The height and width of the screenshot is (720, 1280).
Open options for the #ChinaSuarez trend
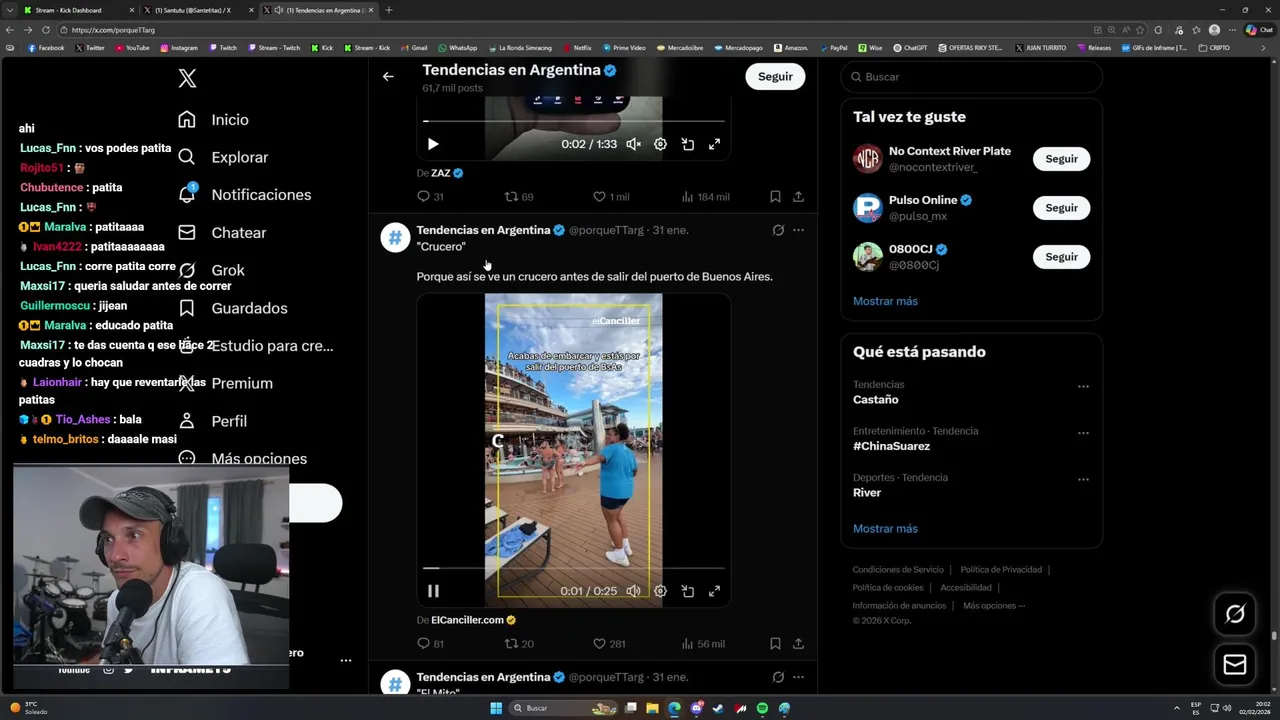point(1083,433)
